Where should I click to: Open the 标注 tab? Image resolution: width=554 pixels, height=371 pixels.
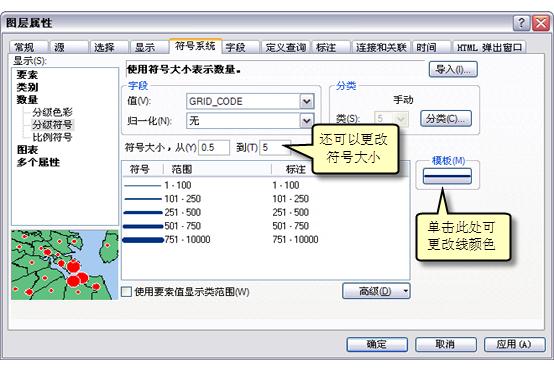331,47
